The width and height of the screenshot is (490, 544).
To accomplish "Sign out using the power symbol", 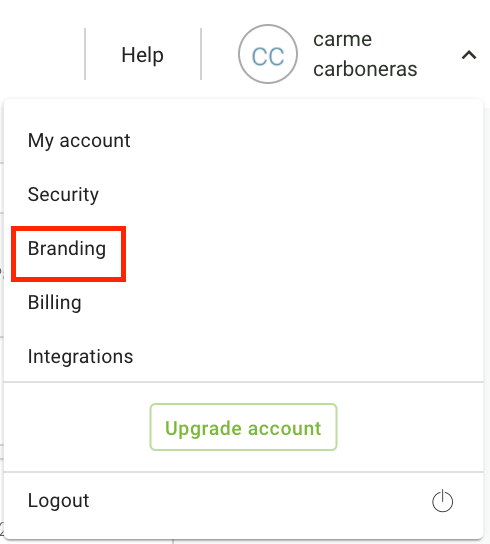I will point(442,501).
